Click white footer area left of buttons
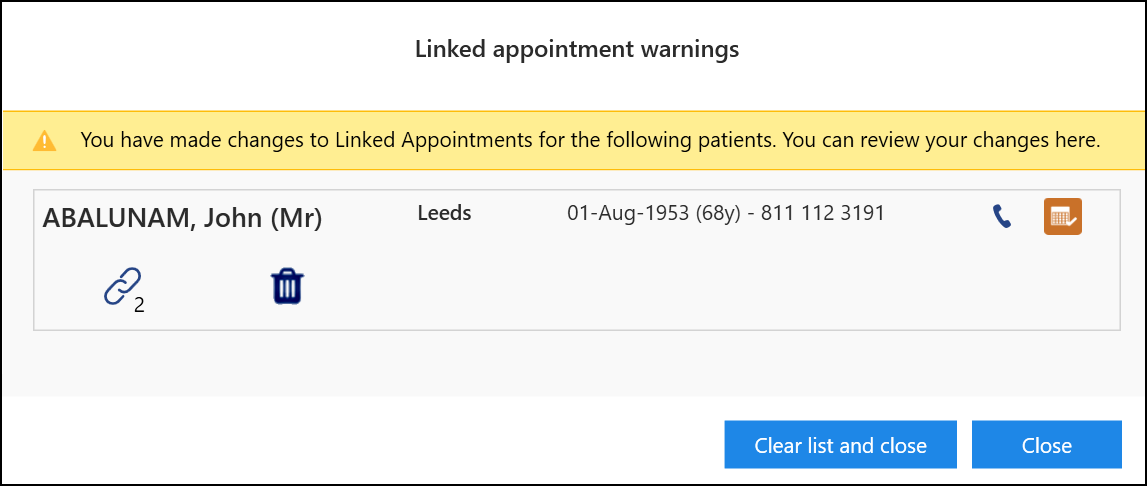The width and height of the screenshot is (1147, 486). (350, 445)
